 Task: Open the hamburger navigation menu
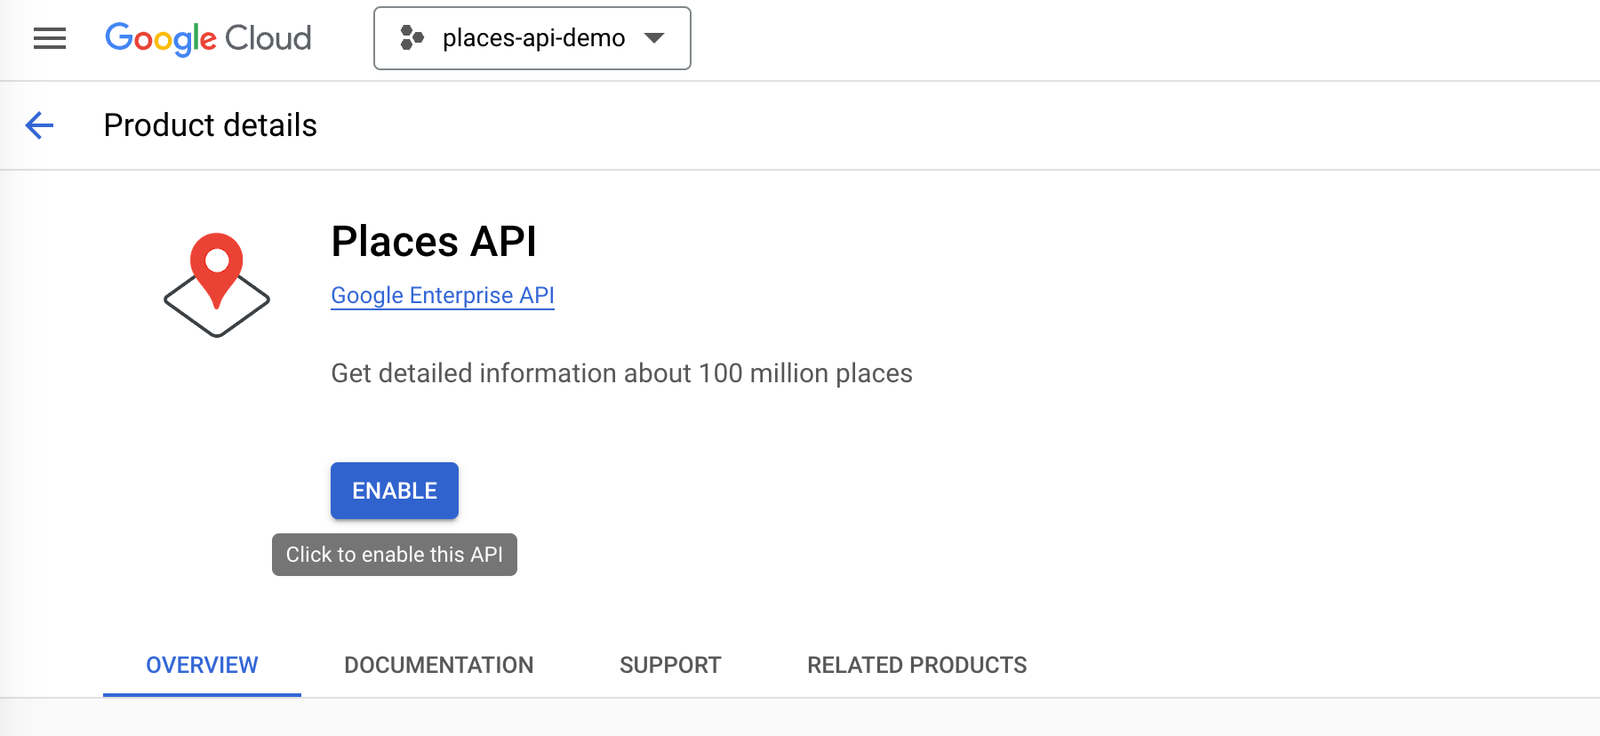pyautogui.click(x=49, y=38)
